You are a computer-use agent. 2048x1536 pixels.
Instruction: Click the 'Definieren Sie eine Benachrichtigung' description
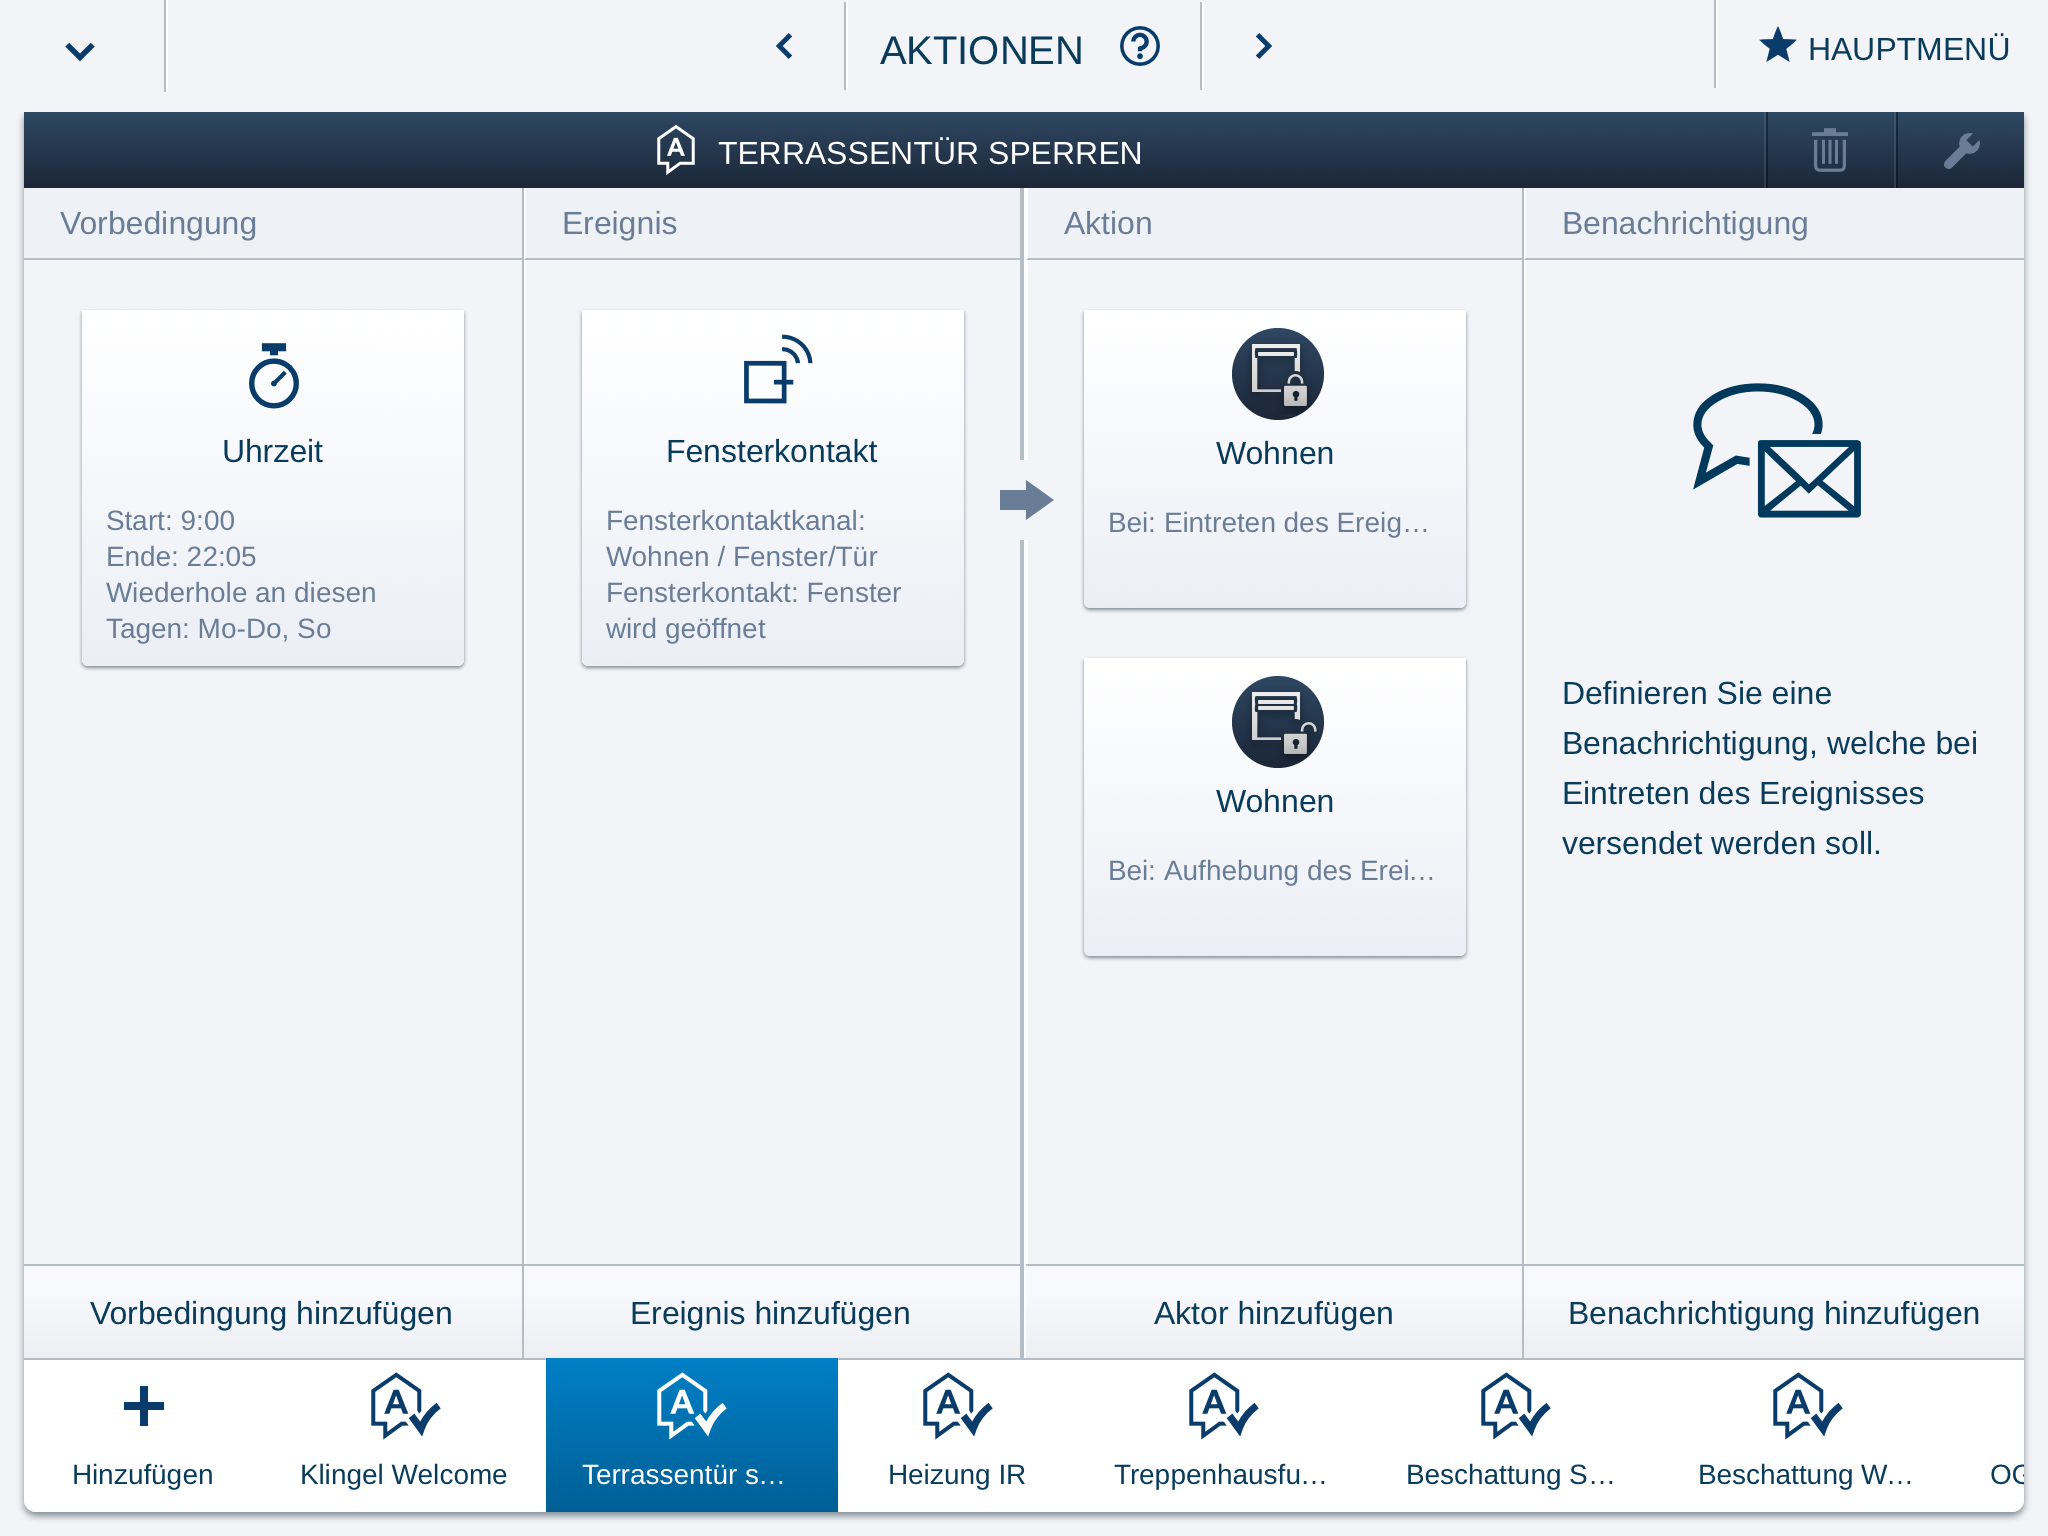pos(1770,768)
